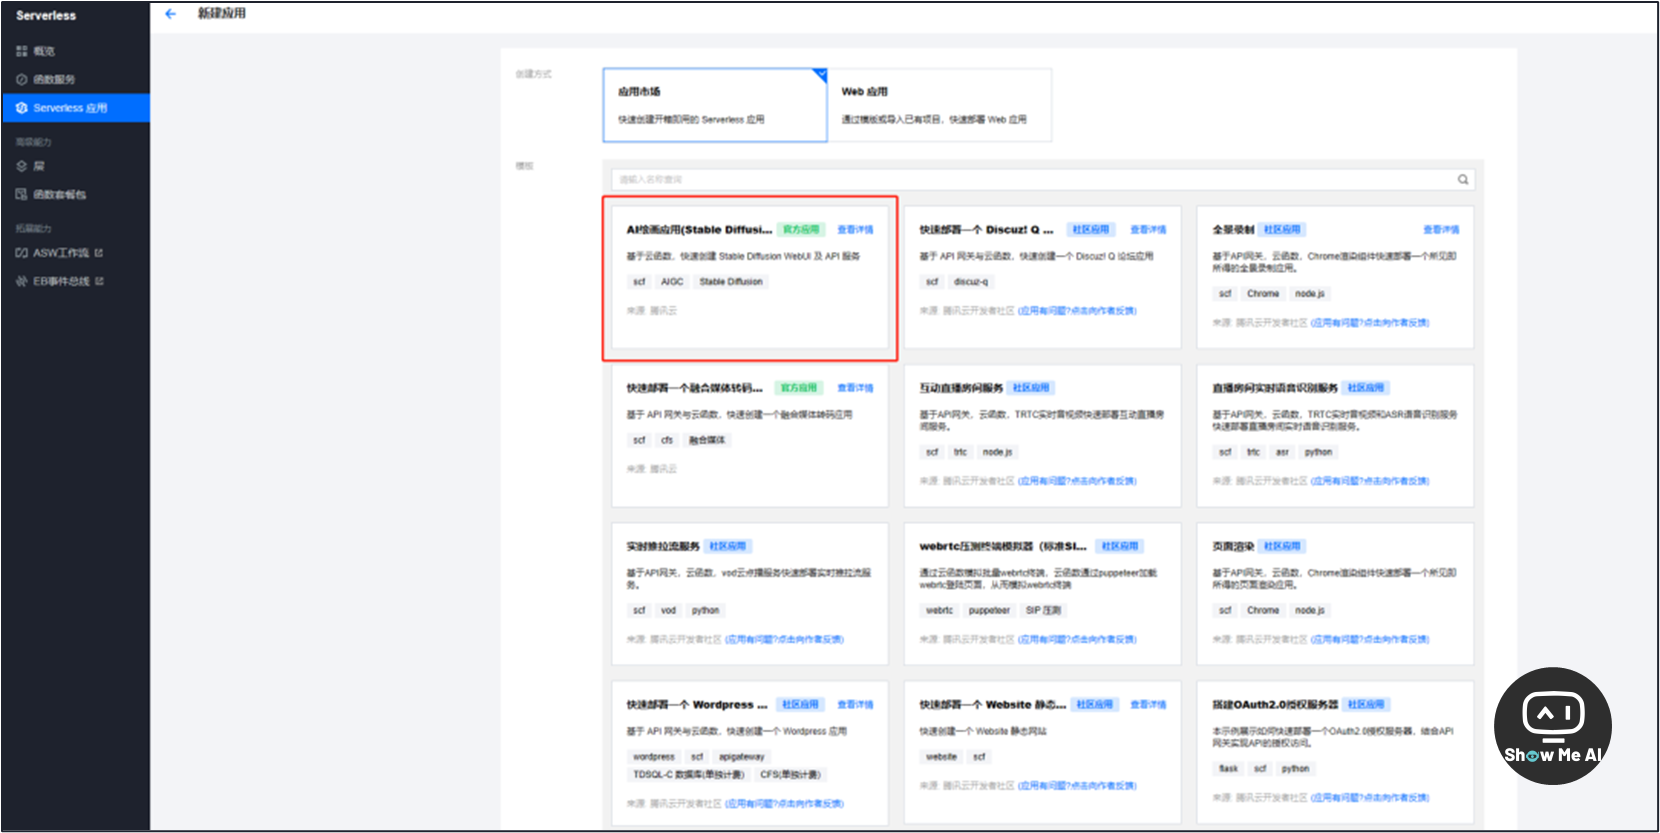Image resolution: width=1660 pixels, height=833 pixels.
Task: View details link on the 全景录制 card
Action: pos(1441,230)
